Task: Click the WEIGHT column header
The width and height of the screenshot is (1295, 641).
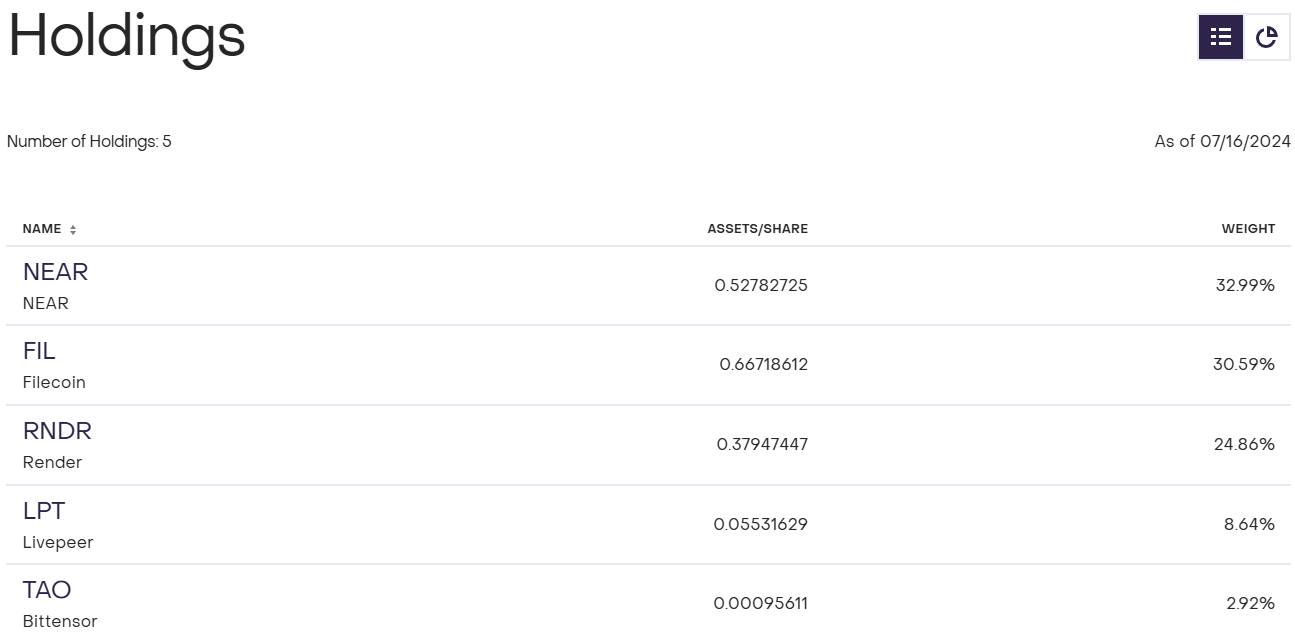Action: coord(1248,229)
